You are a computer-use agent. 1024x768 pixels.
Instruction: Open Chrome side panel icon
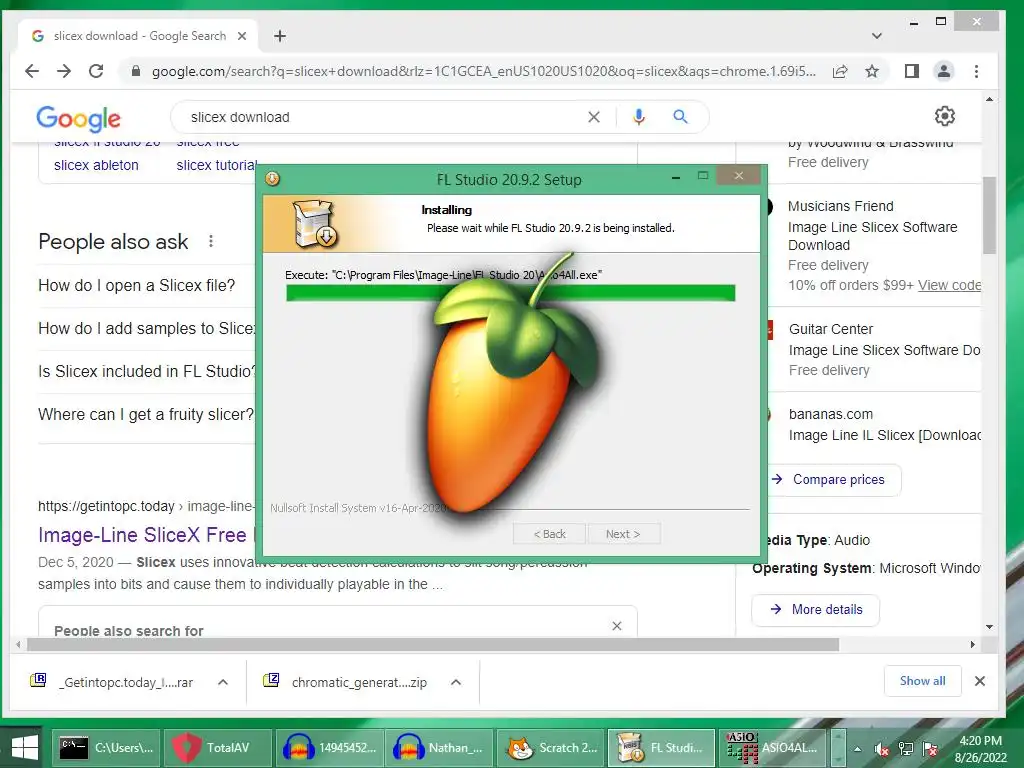pyautogui.click(x=912, y=71)
